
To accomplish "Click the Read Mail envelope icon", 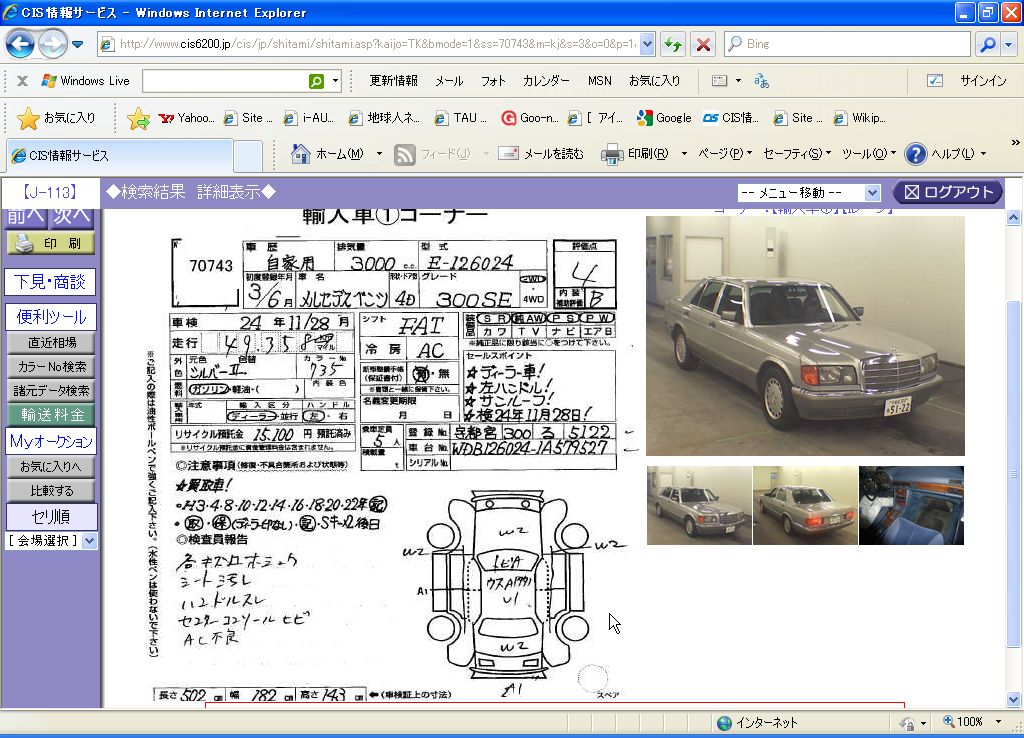I will (508, 154).
